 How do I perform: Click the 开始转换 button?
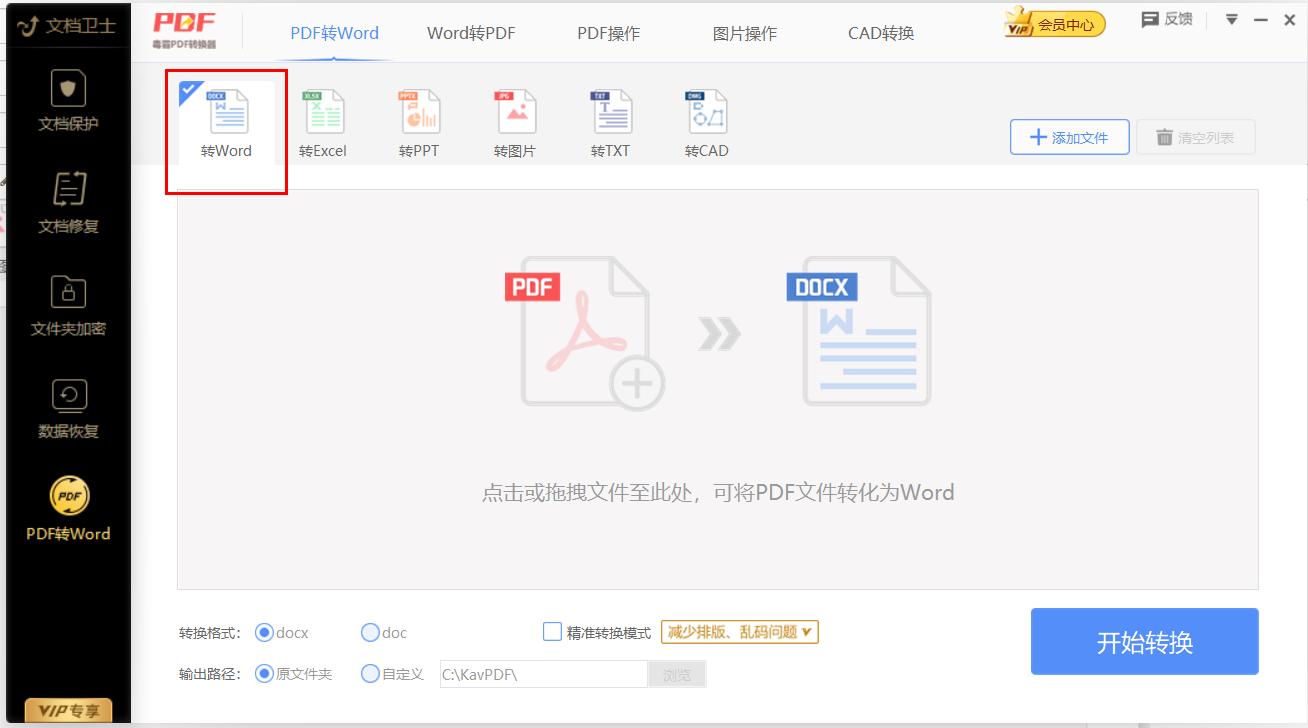[x=1144, y=642]
